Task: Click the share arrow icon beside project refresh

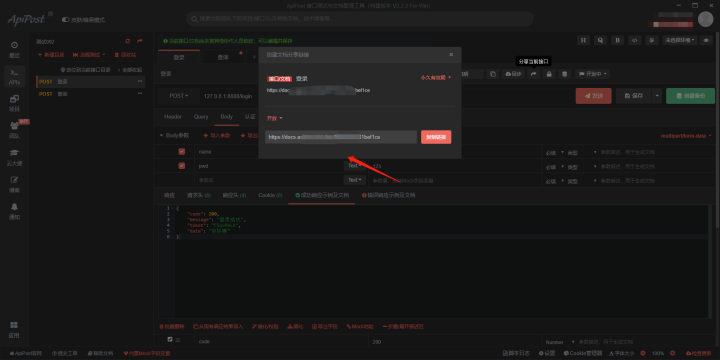Action: tap(140, 41)
